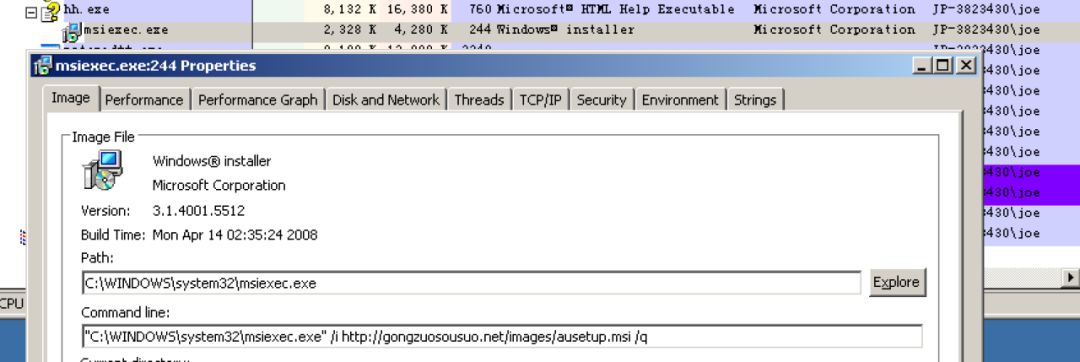Click the Windows installer image file icon

click(x=103, y=170)
